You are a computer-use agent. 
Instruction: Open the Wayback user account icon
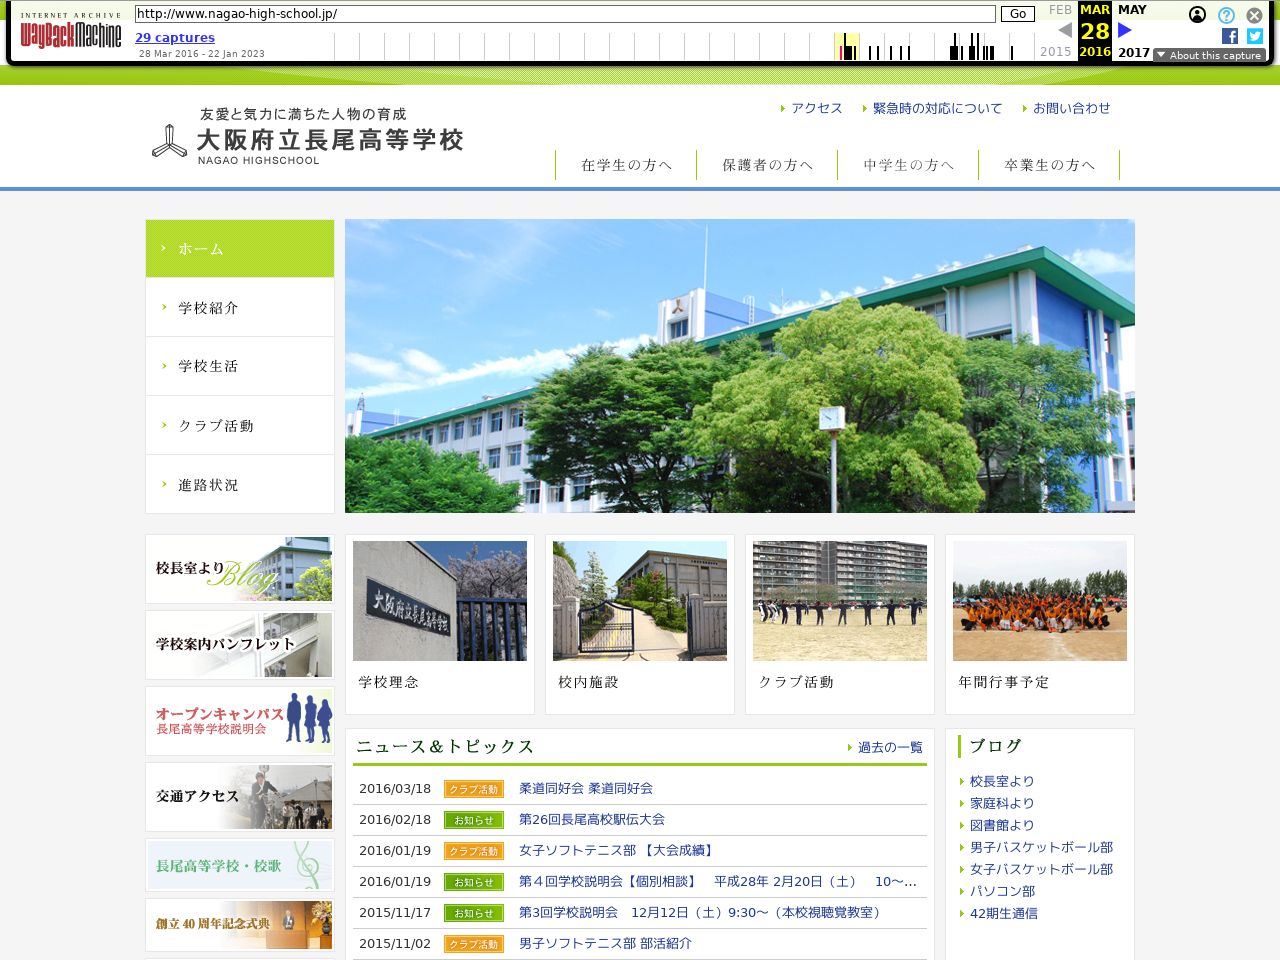(1197, 15)
